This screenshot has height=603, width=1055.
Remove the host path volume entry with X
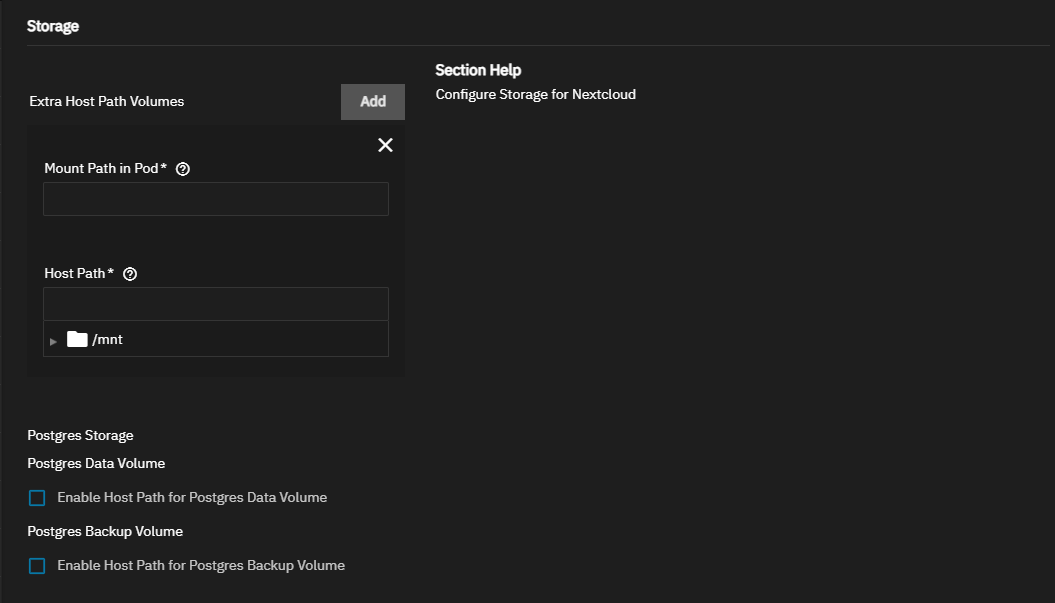(x=385, y=145)
